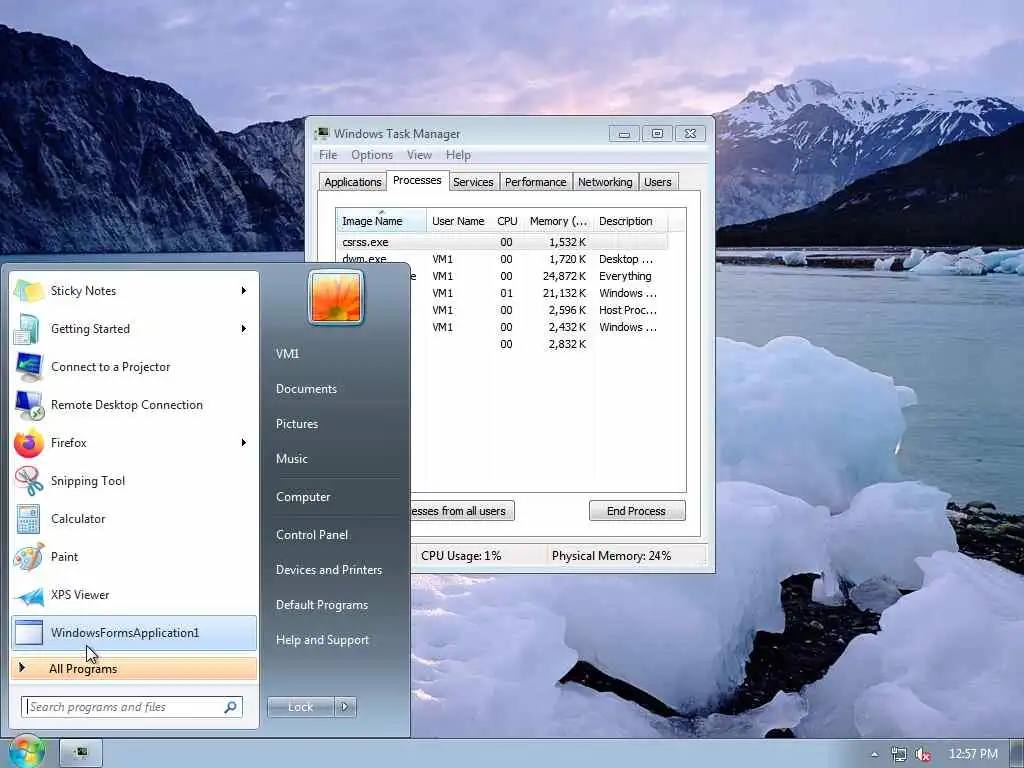Sort by User Name column header

tap(458, 221)
